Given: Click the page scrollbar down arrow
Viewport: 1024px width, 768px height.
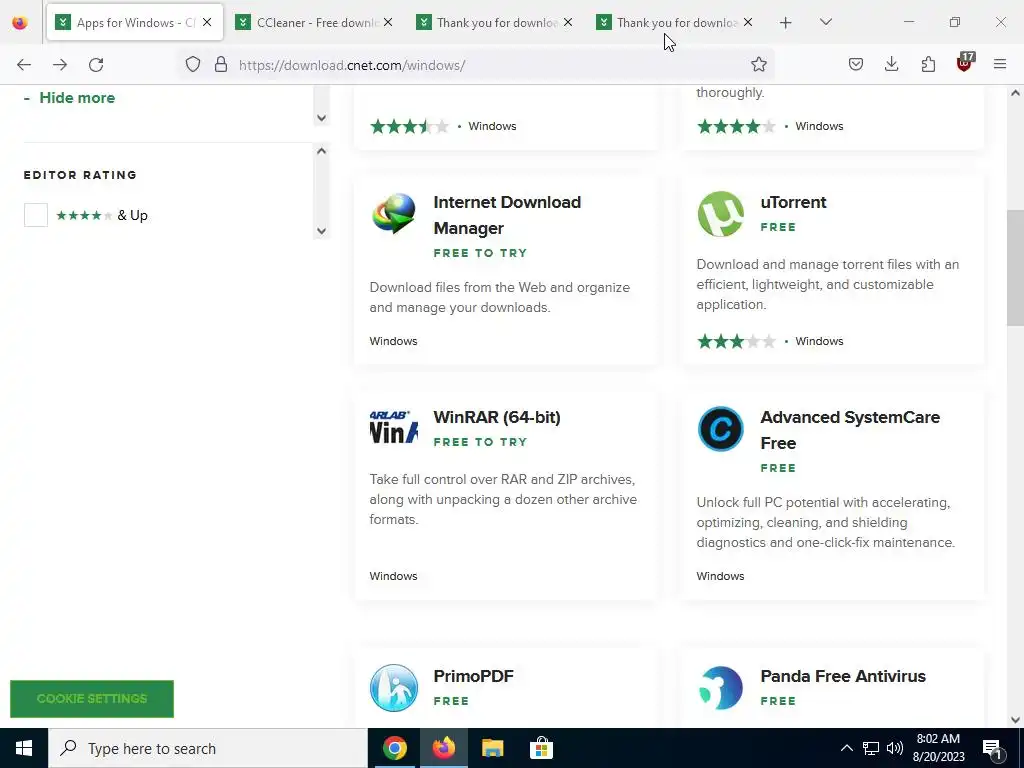Looking at the screenshot, I should click(x=1015, y=720).
